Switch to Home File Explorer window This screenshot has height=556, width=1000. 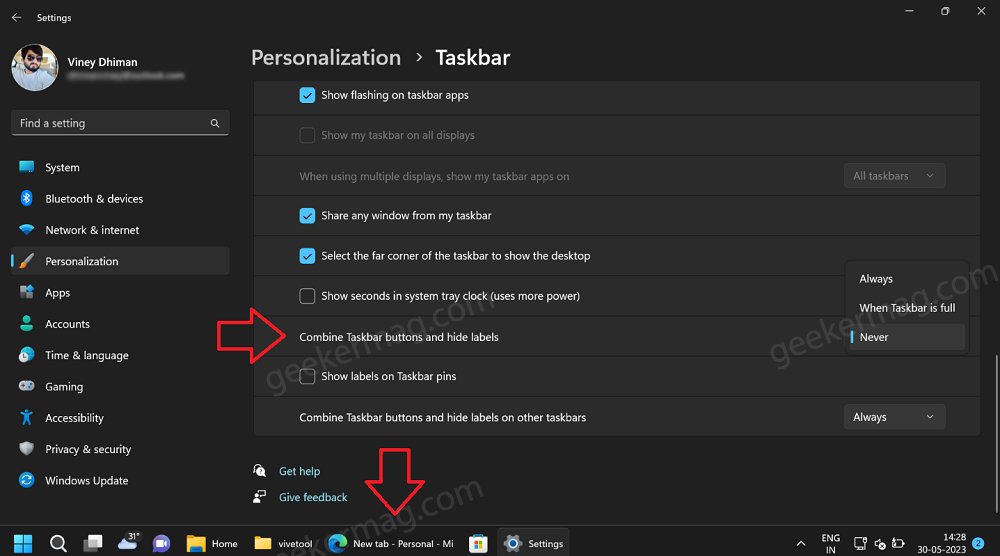[x=212, y=543]
